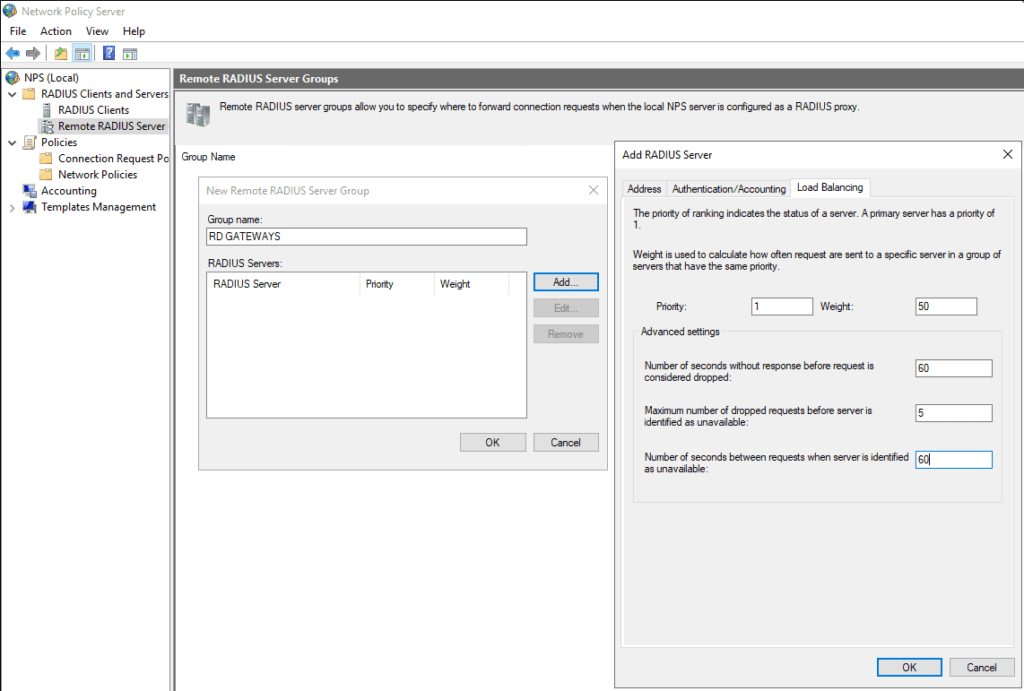
Task: Select RADIUS Clients in console tree
Action: (x=93, y=110)
